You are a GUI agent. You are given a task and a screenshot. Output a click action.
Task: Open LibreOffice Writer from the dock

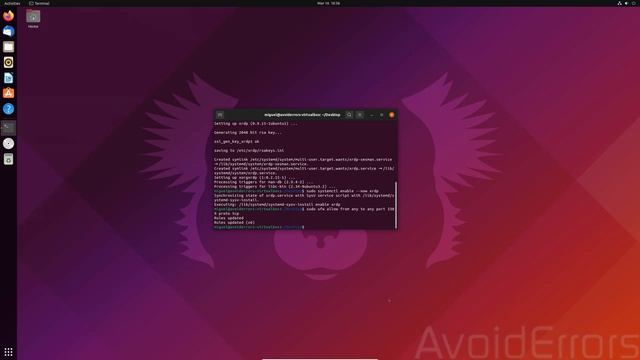[9, 78]
